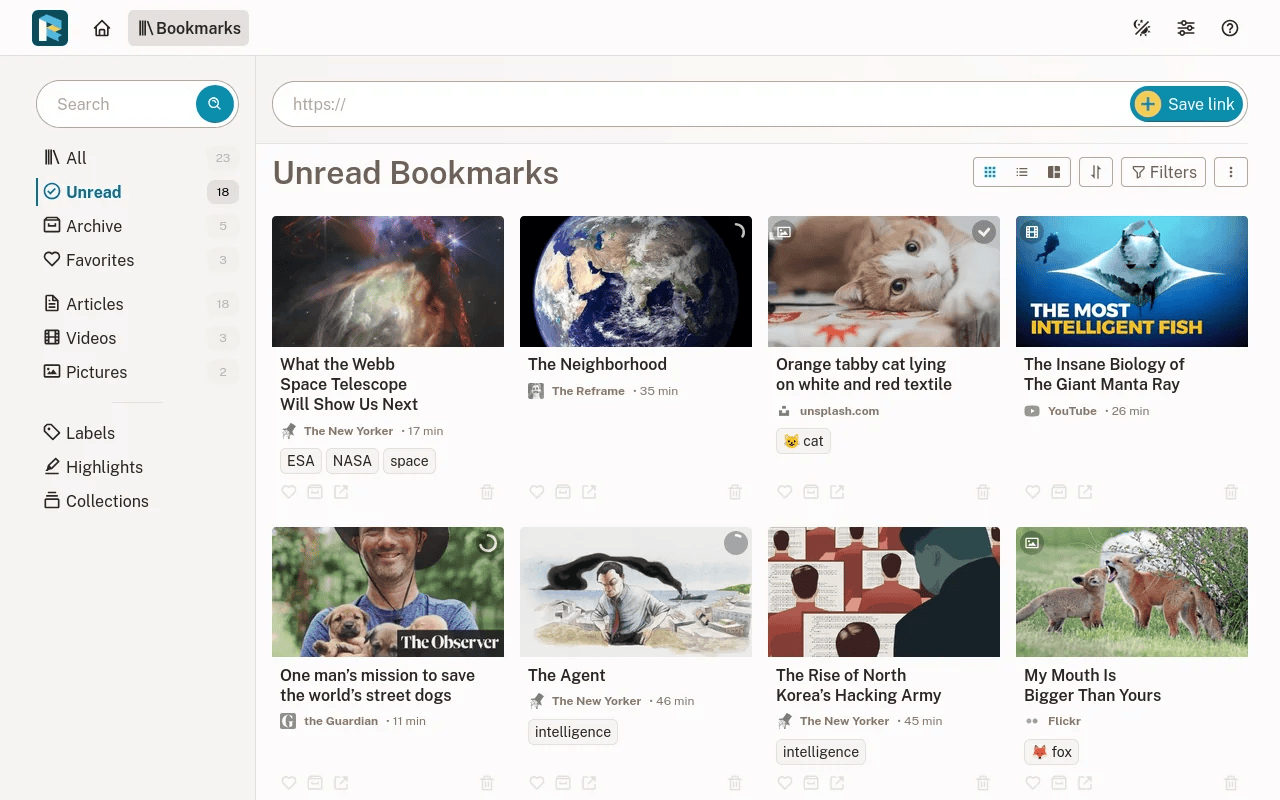The width and height of the screenshot is (1280, 800).
Task: Open 'The Neighborhood' original link icon
Action: pyautogui.click(x=589, y=492)
